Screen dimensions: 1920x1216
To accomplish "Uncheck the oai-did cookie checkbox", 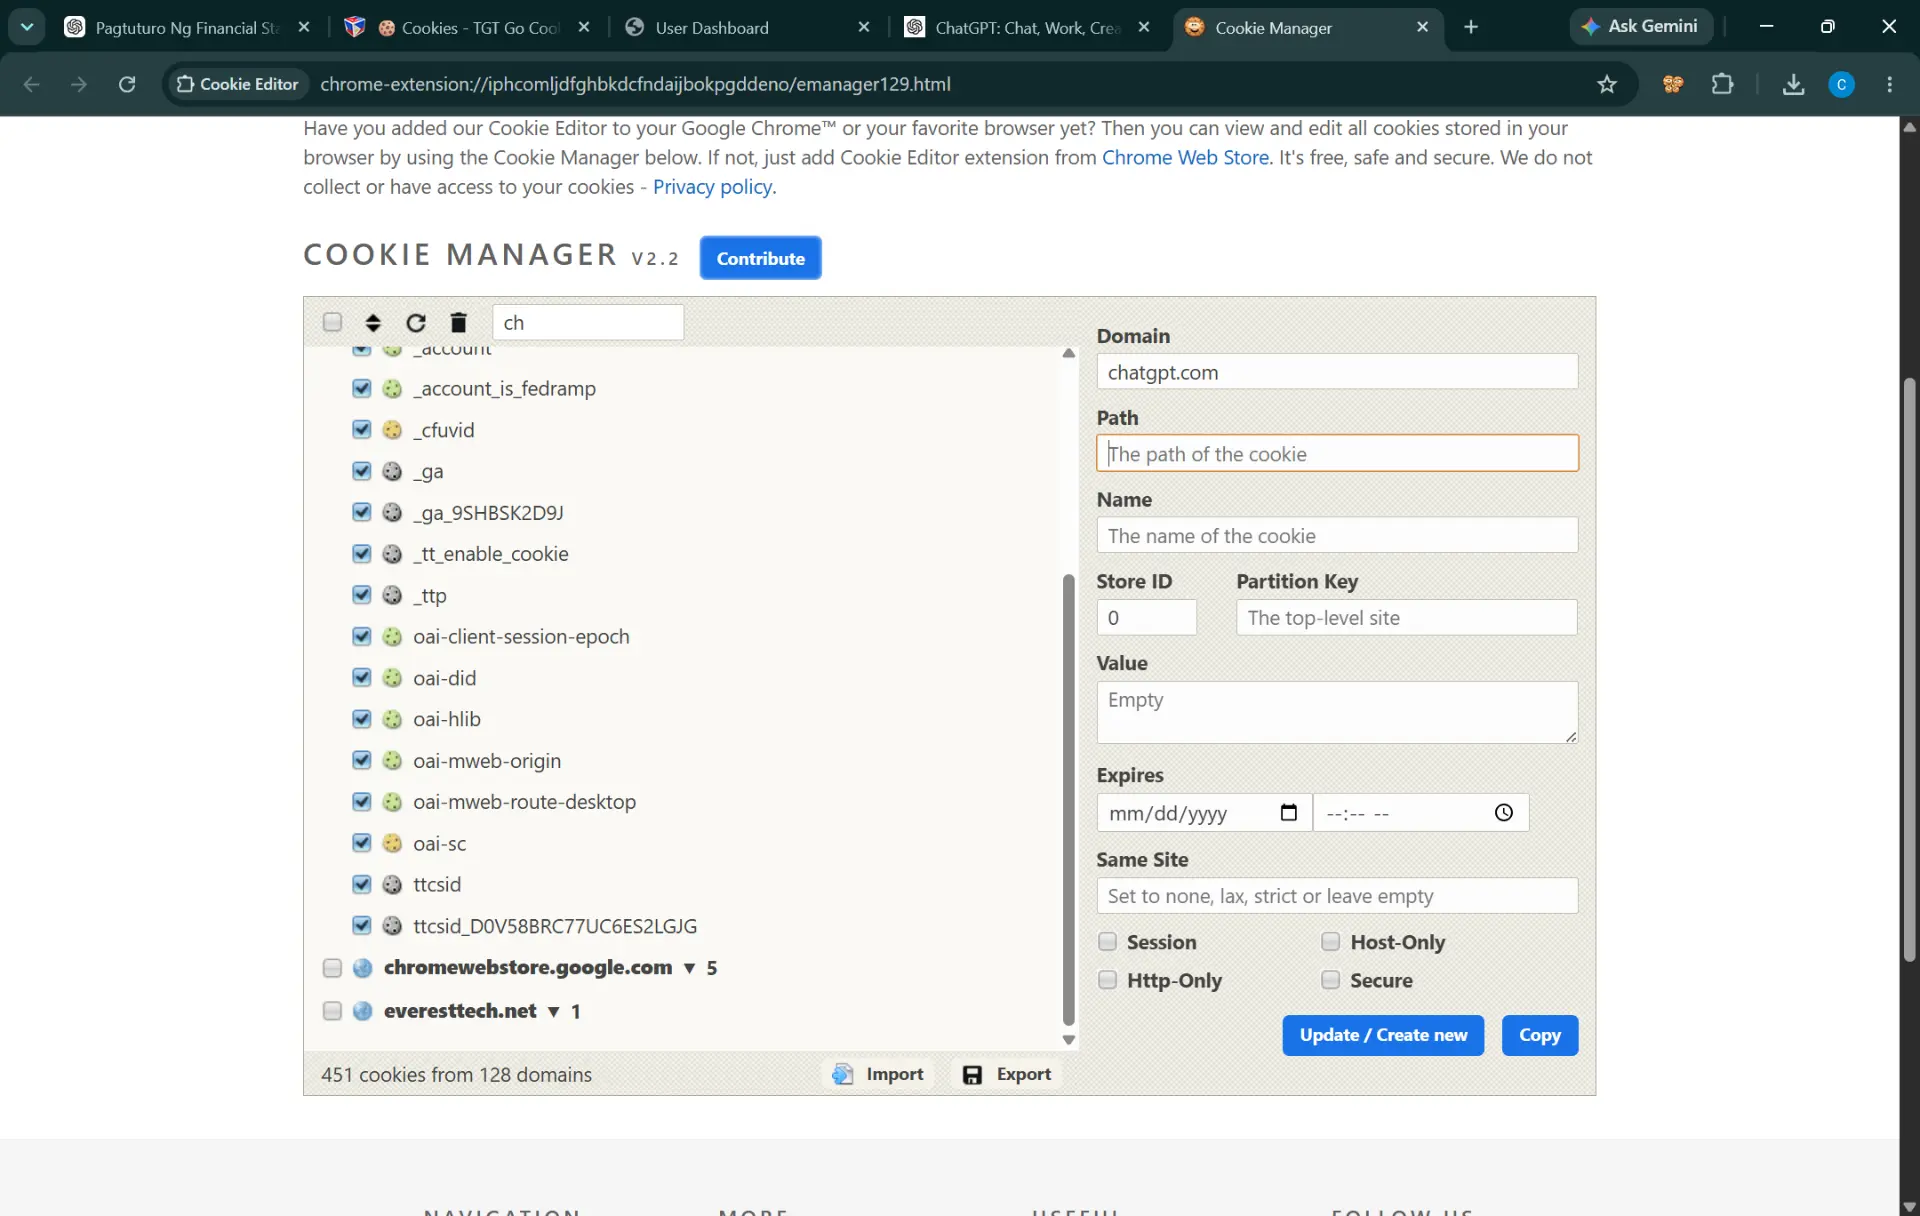I will (362, 677).
